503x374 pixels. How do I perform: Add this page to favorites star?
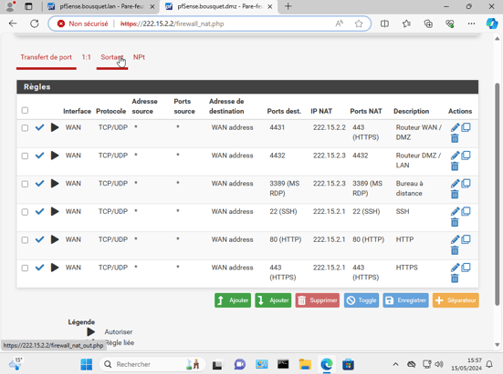[x=359, y=24]
